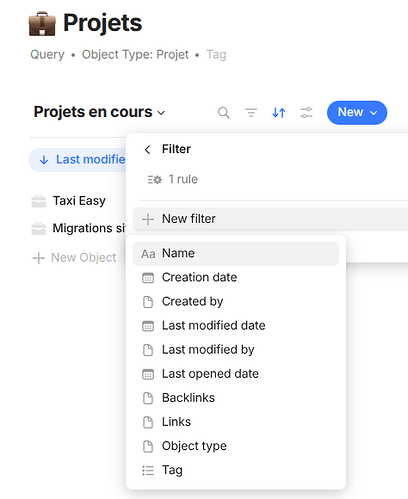Click the blue sort arrows icon
Viewport: 408px width, 499px height.
point(279,113)
